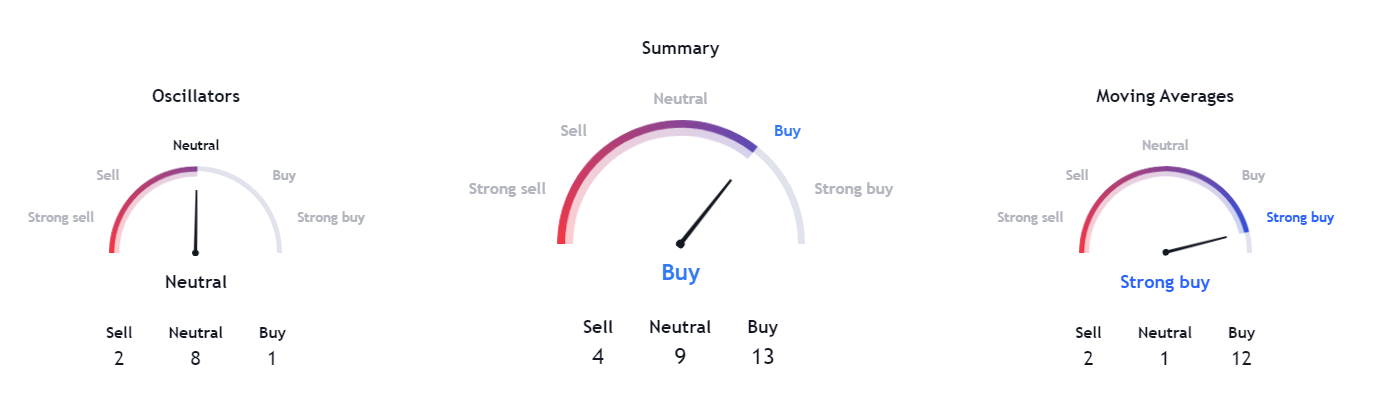
Task: Click the Oscillators Neutral count of 8
Action: [196, 358]
